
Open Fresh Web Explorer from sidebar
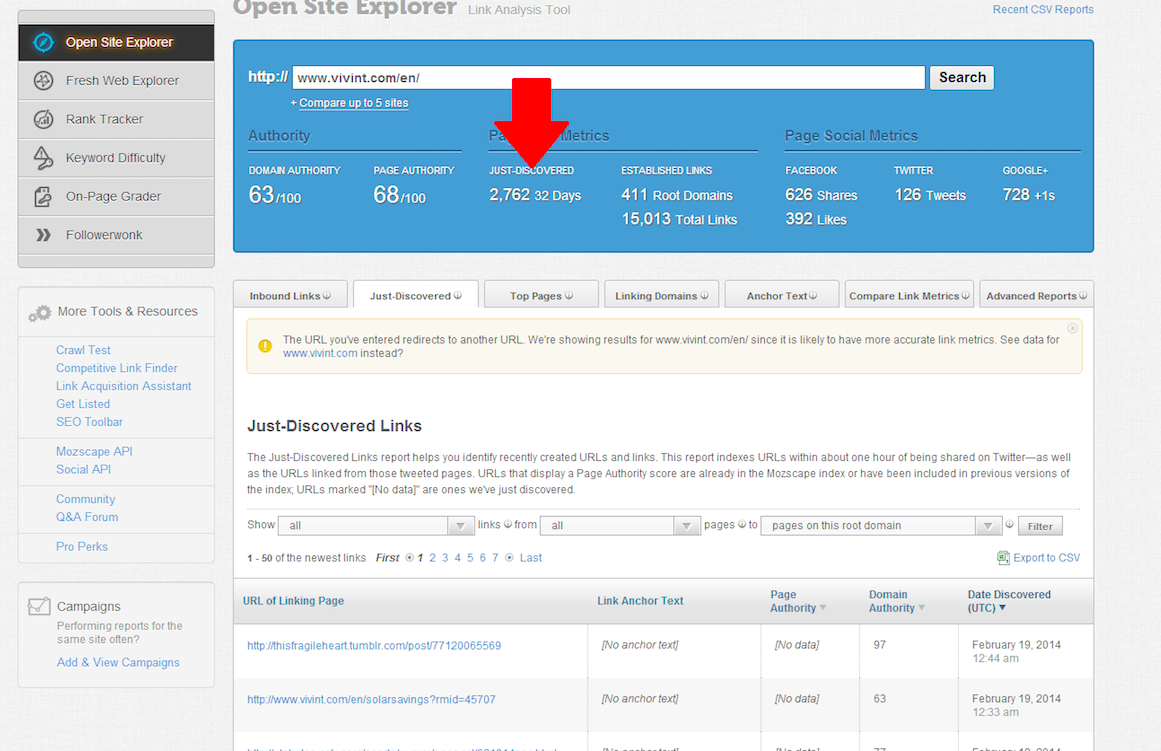[116, 81]
